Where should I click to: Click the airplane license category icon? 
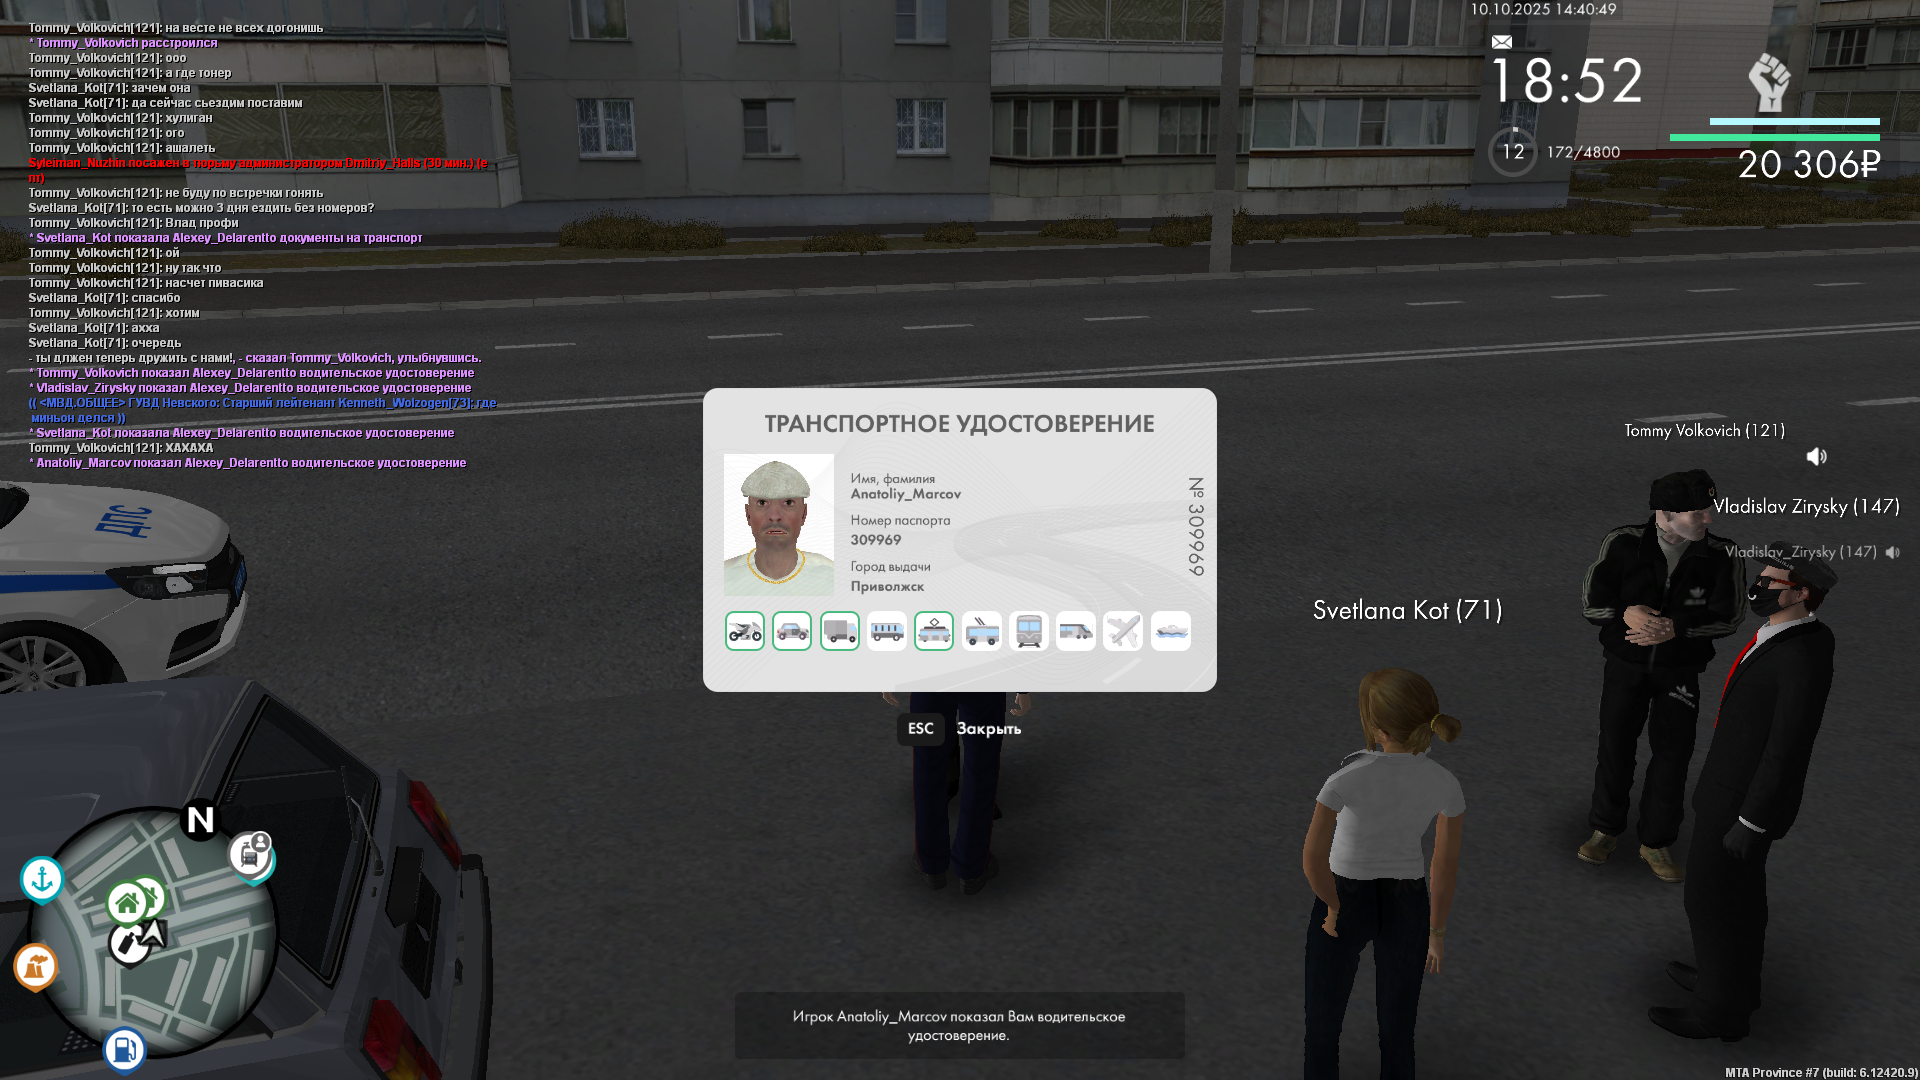coord(1123,631)
